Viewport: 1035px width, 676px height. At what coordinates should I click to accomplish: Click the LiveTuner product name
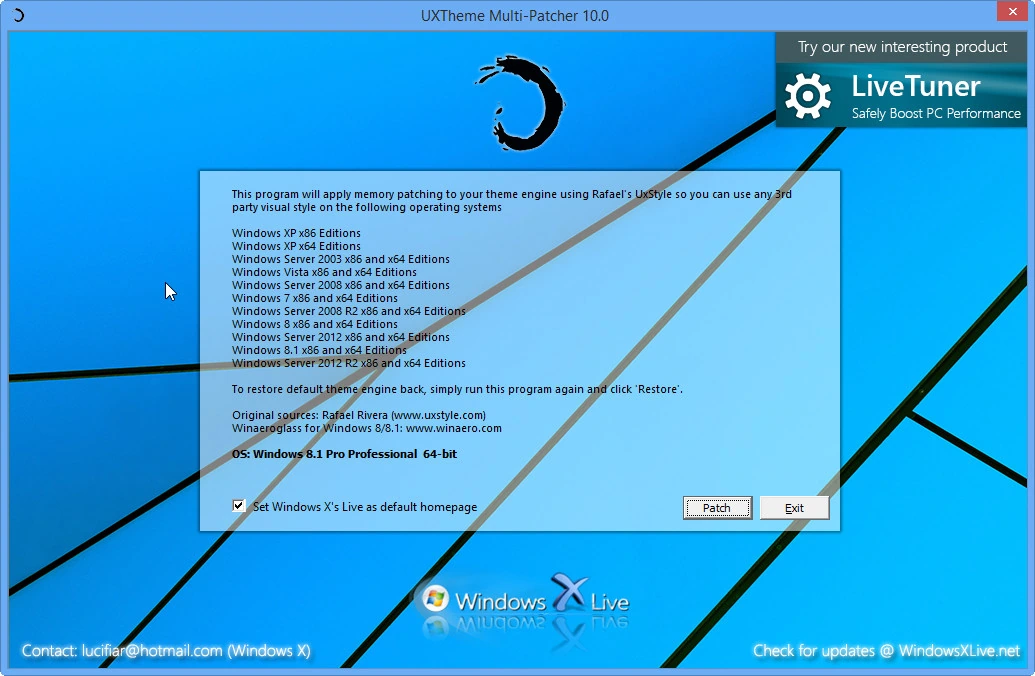coord(916,86)
